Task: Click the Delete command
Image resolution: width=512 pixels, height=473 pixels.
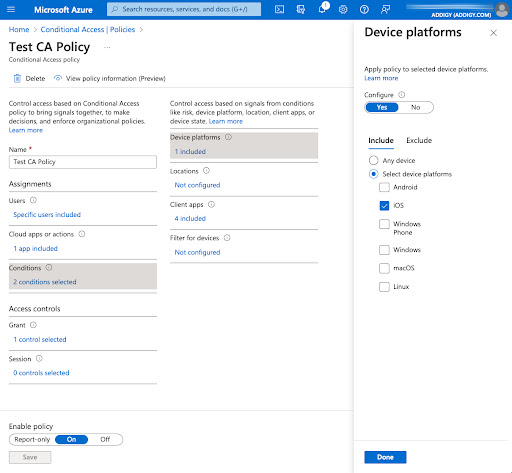Action: tap(29, 78)
